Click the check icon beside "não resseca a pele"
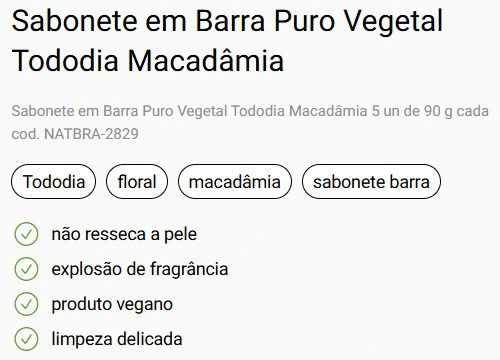 pos(26,234)
